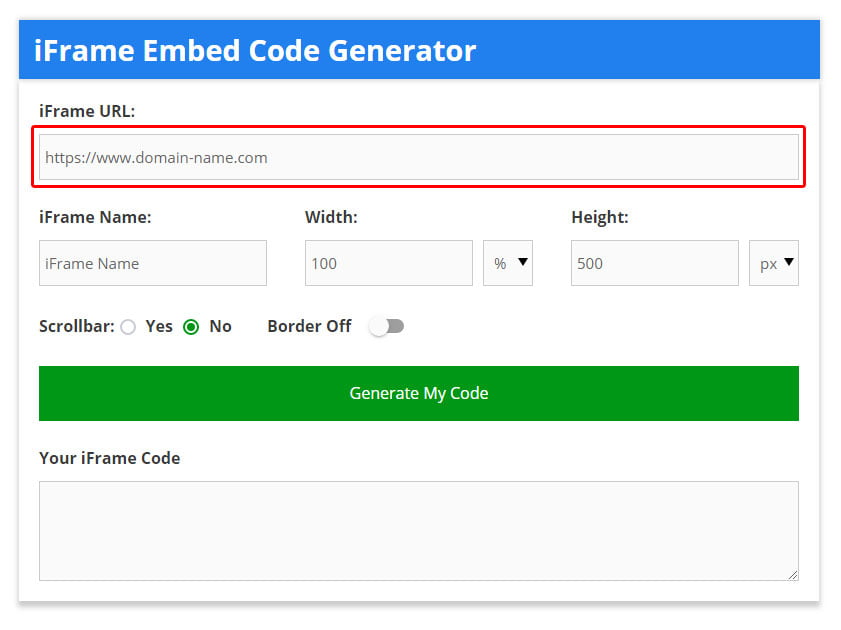The image size is (841, 630).
Task: Click the Your iFrame Code label
Action: pyautogui.click(x=109, y=458)
